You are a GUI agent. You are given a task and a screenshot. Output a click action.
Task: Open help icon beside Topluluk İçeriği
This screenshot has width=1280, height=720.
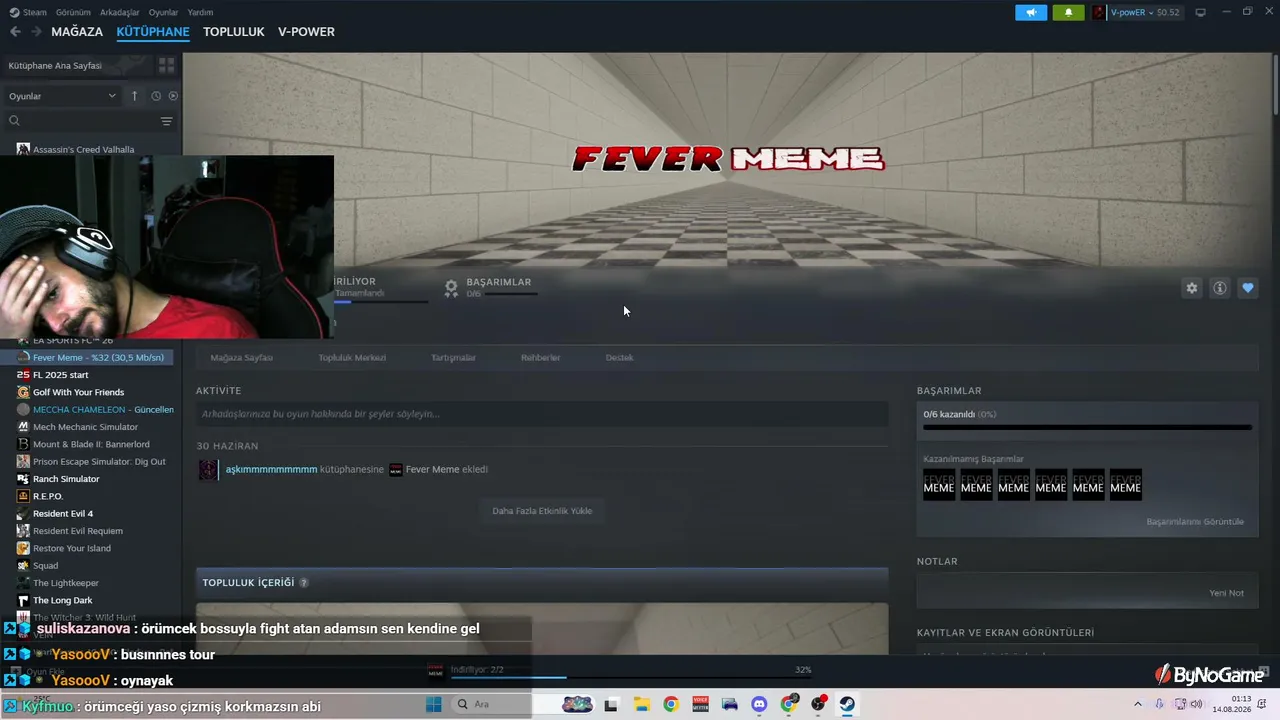[304, 583]
